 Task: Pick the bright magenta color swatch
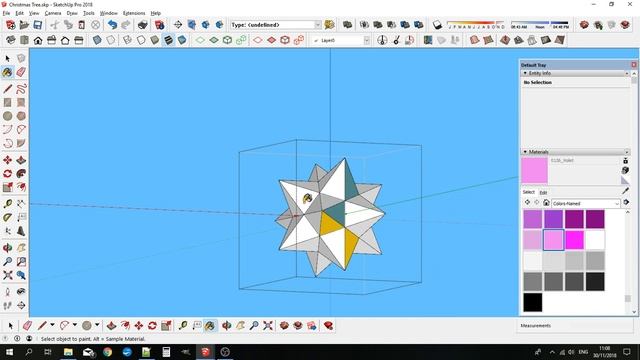574,240
